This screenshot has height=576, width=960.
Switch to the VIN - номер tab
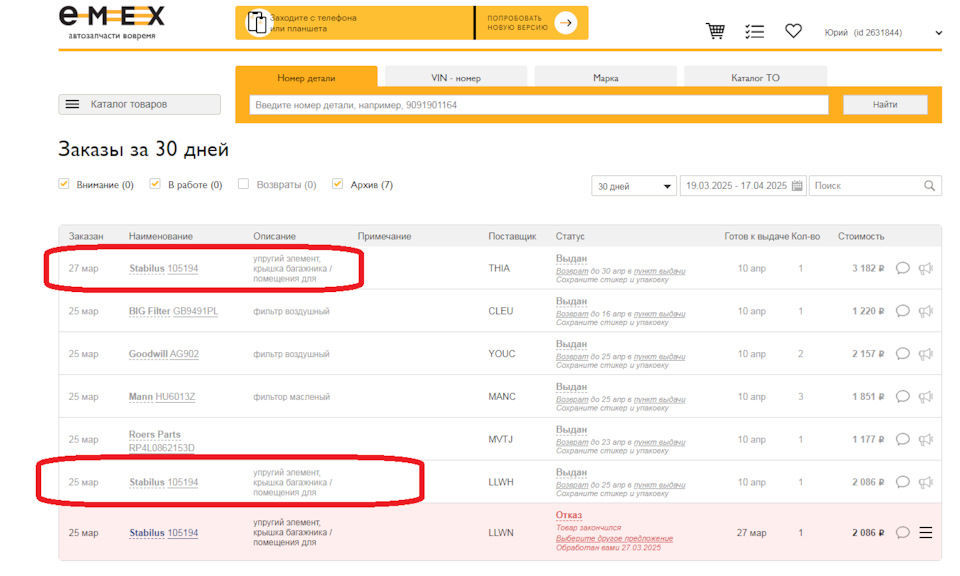456,77
